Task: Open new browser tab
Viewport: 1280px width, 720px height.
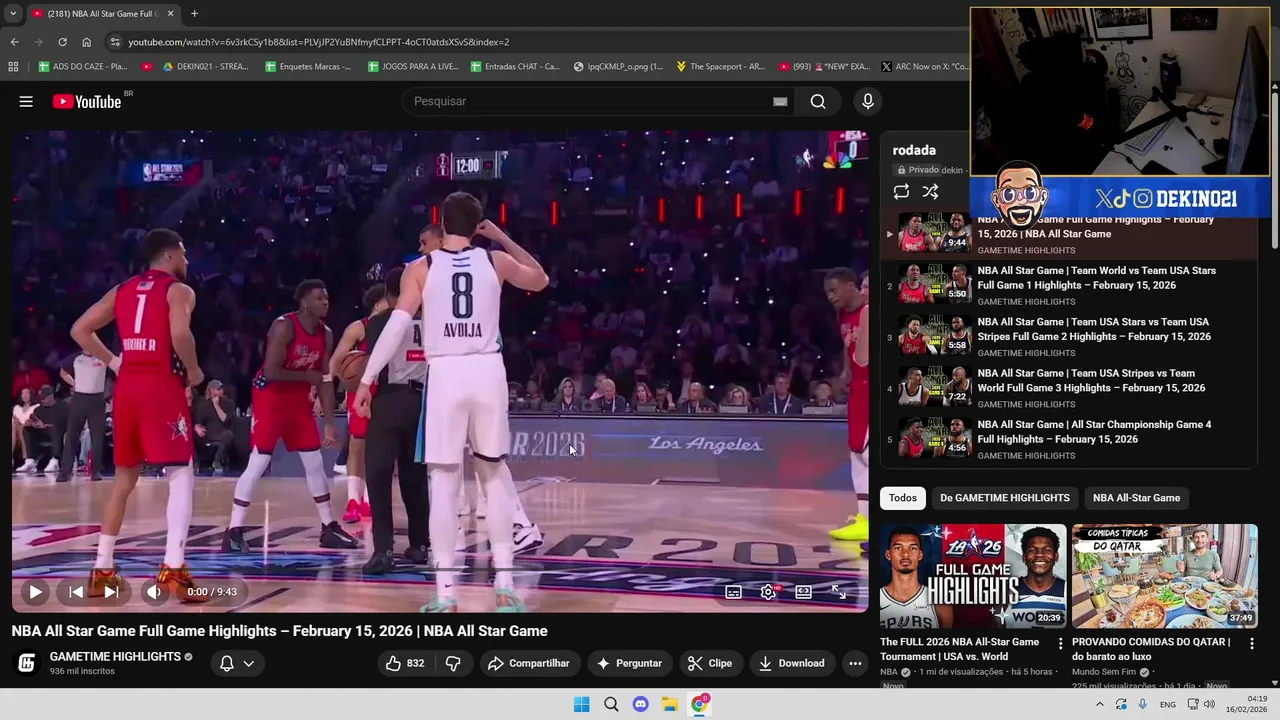Action: (x=194, y=14)
